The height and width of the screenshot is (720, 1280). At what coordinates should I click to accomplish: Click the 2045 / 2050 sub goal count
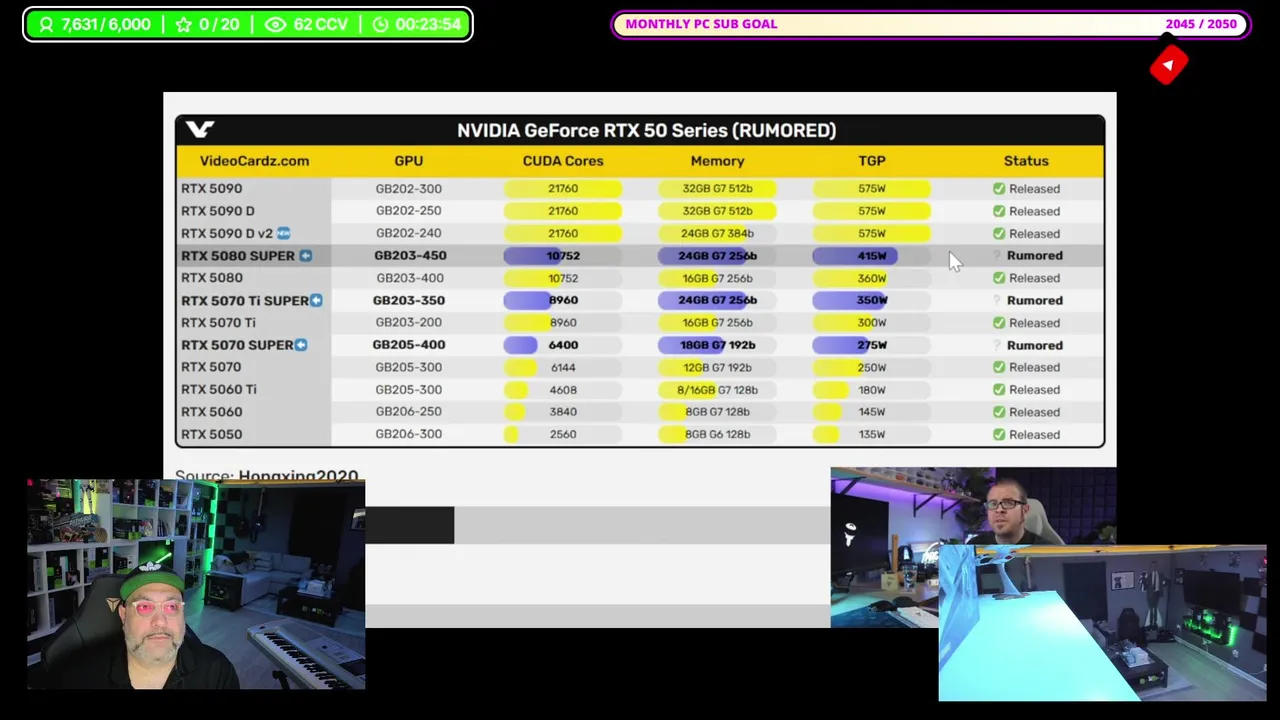pos(1200,24)
